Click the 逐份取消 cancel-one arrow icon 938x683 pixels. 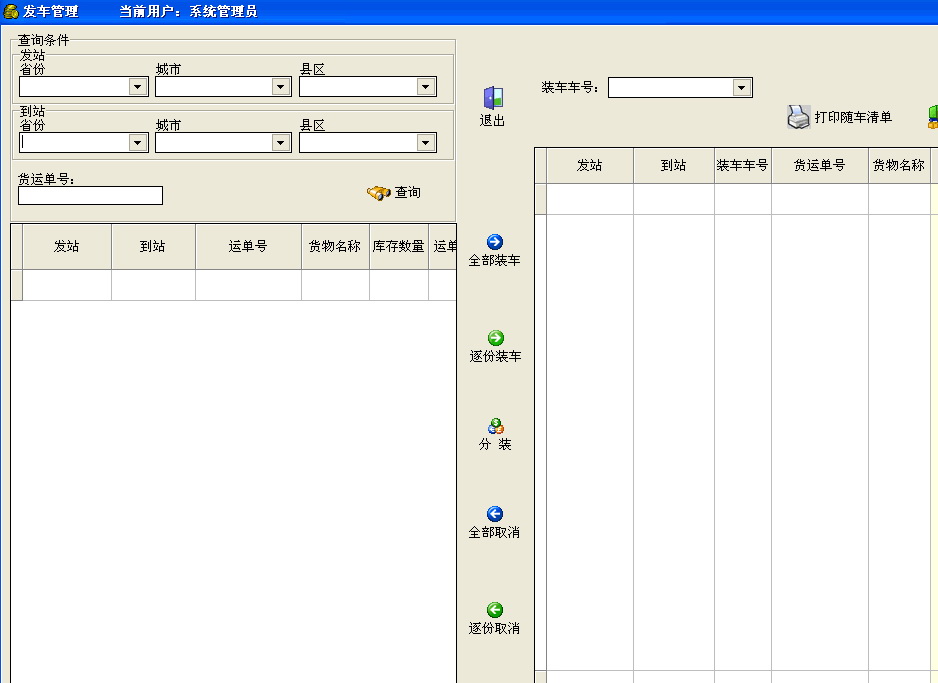(x=494, y=610)
